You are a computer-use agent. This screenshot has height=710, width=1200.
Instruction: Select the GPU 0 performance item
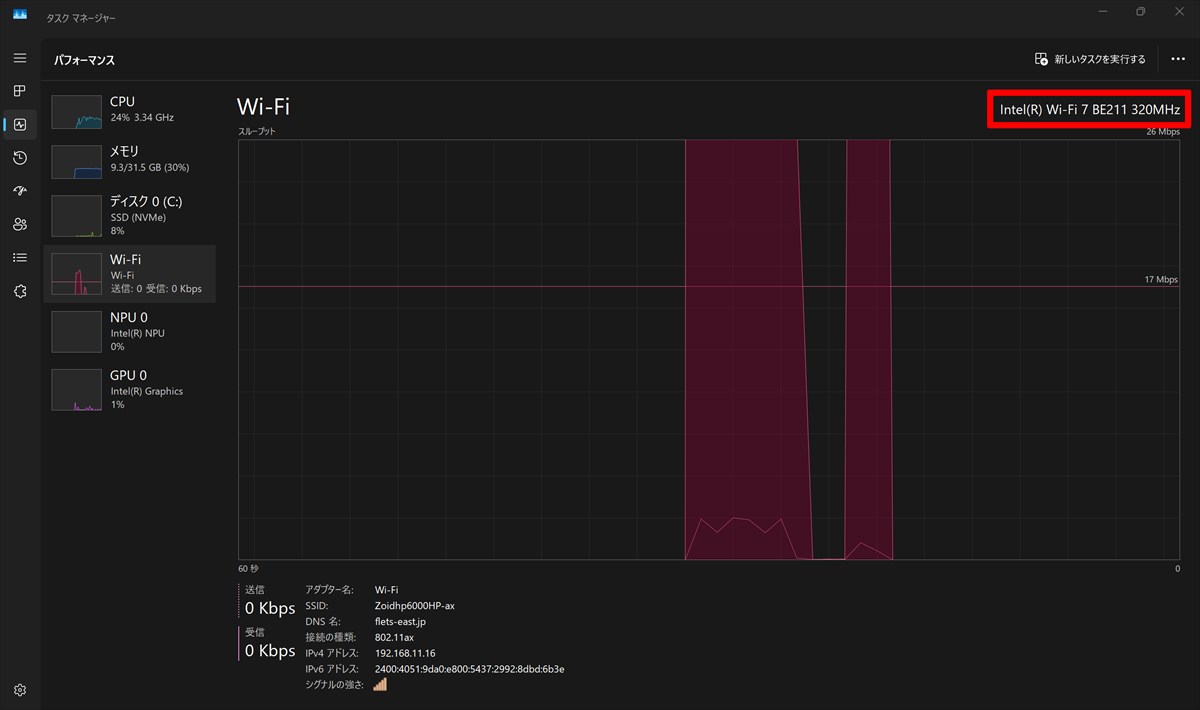(x=130, y=389)
